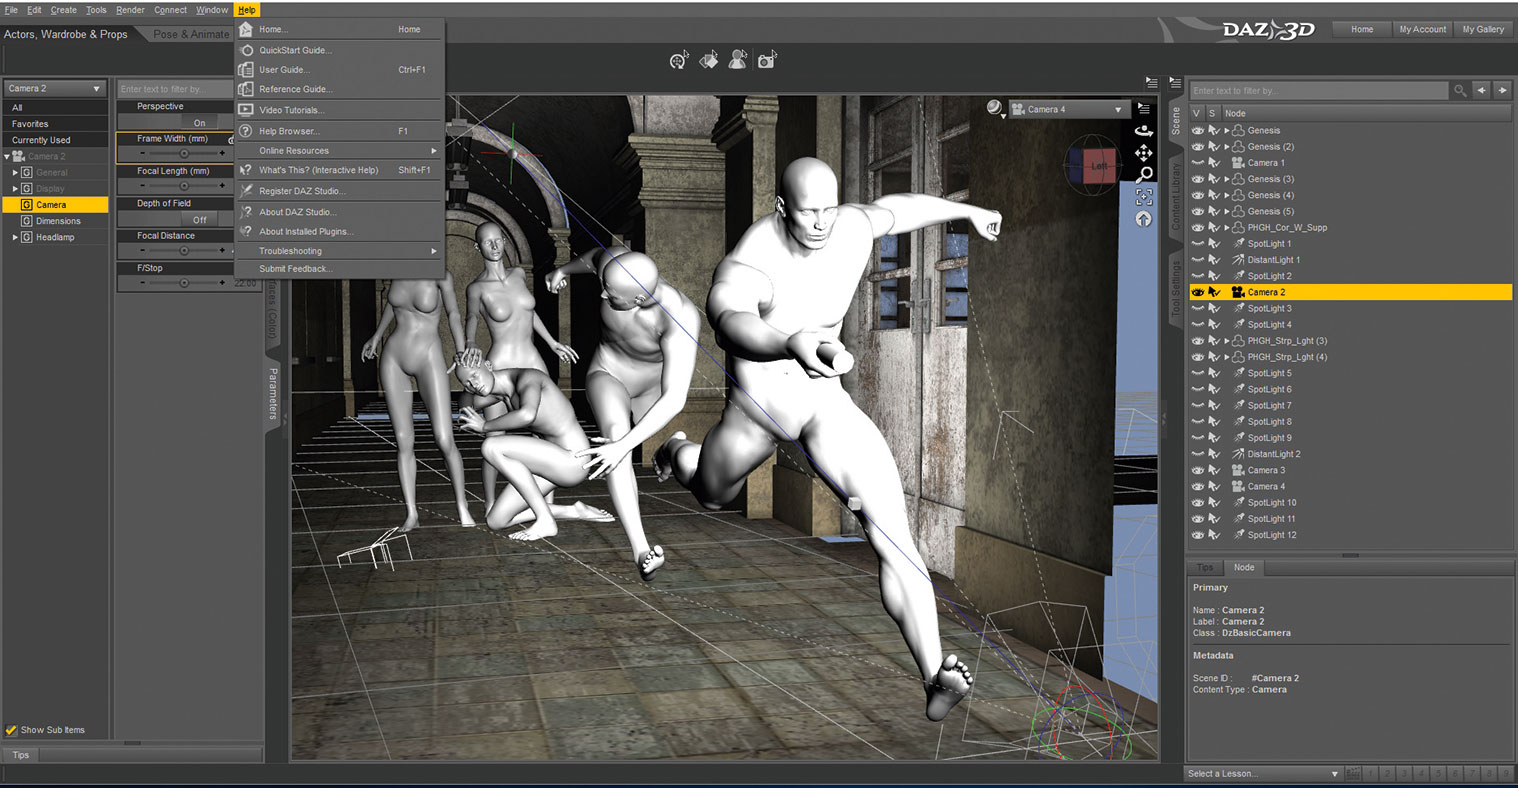Click the zoom magnifier icon in the viewport controls

coord(1144,175)
